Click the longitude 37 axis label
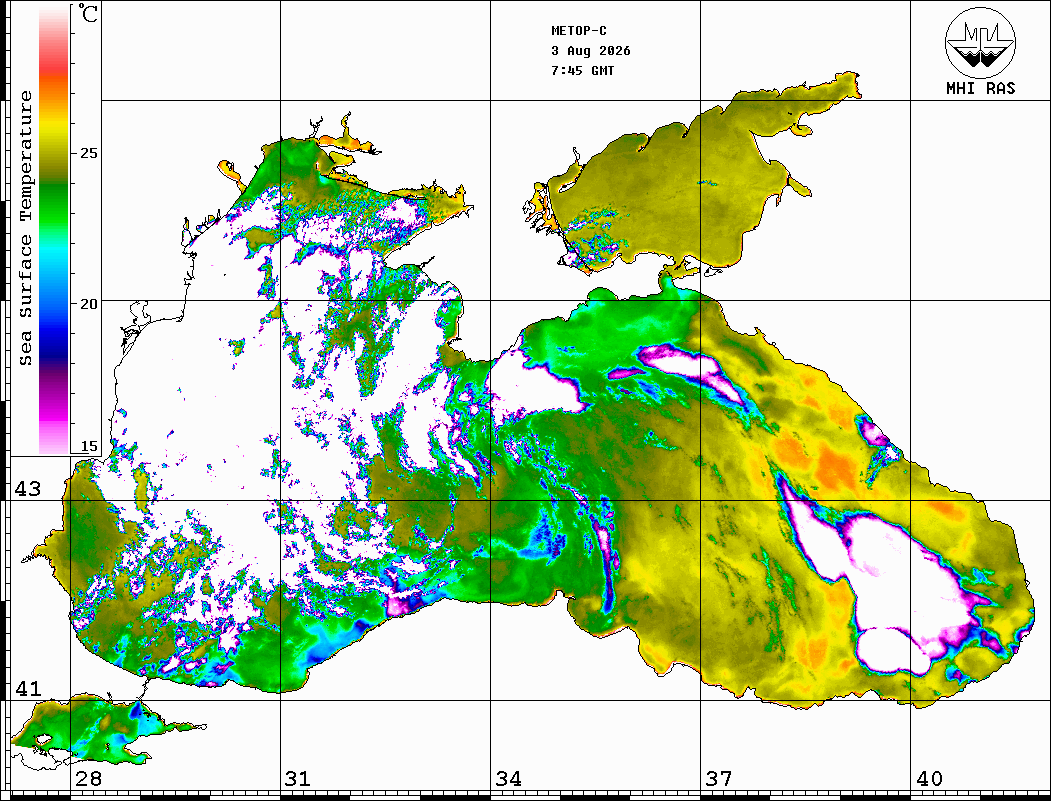Viewport: 1051px width, 801px height. [719, 778]
